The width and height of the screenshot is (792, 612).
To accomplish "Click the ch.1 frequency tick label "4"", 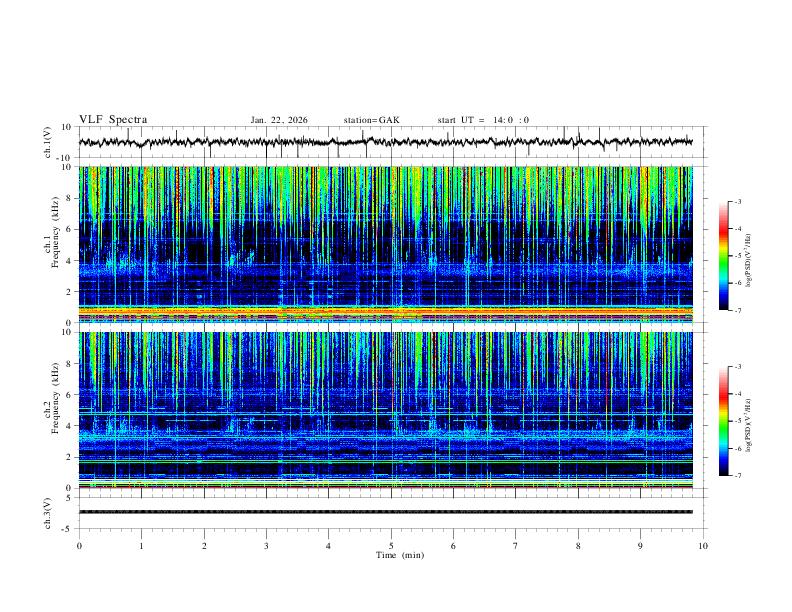I will click(x=69, y=261).
